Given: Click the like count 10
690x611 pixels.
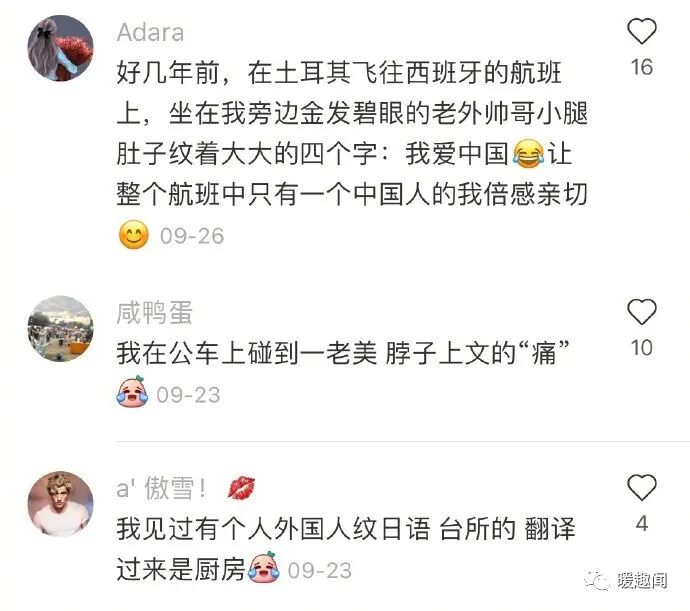Looking at the screenshot, I should tap(642, 348).
